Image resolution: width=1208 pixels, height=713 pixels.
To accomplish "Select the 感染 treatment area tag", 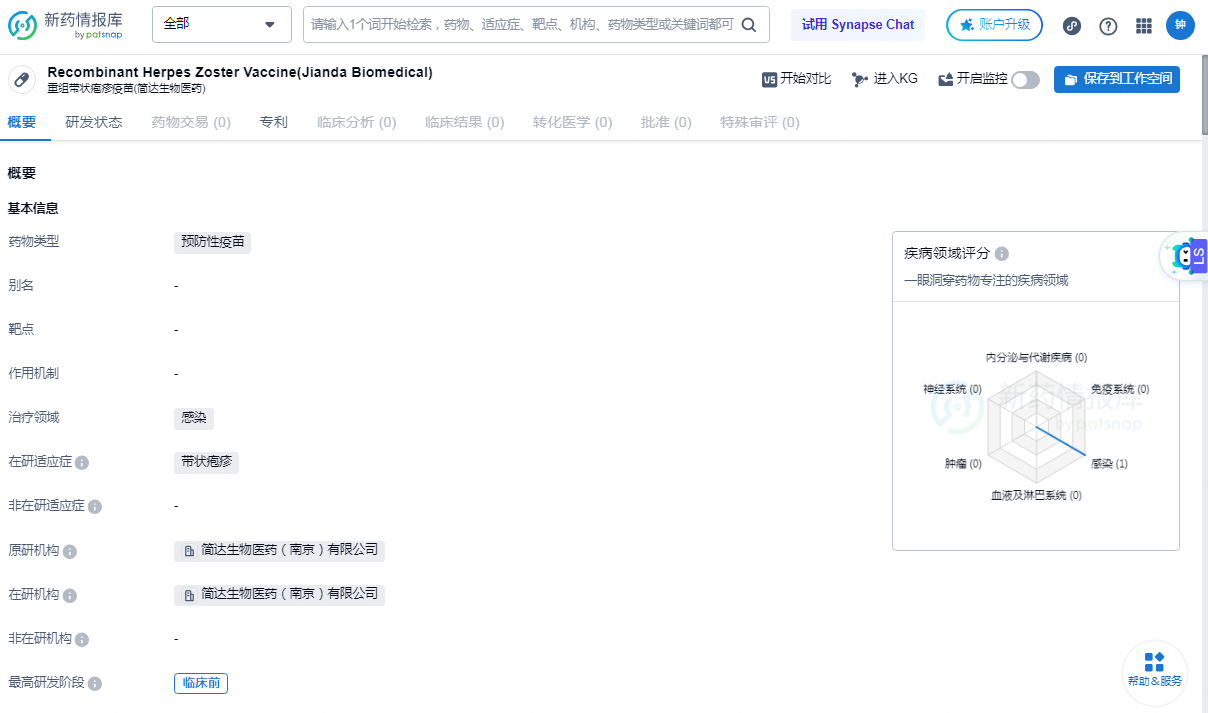I will click(193, 418).
